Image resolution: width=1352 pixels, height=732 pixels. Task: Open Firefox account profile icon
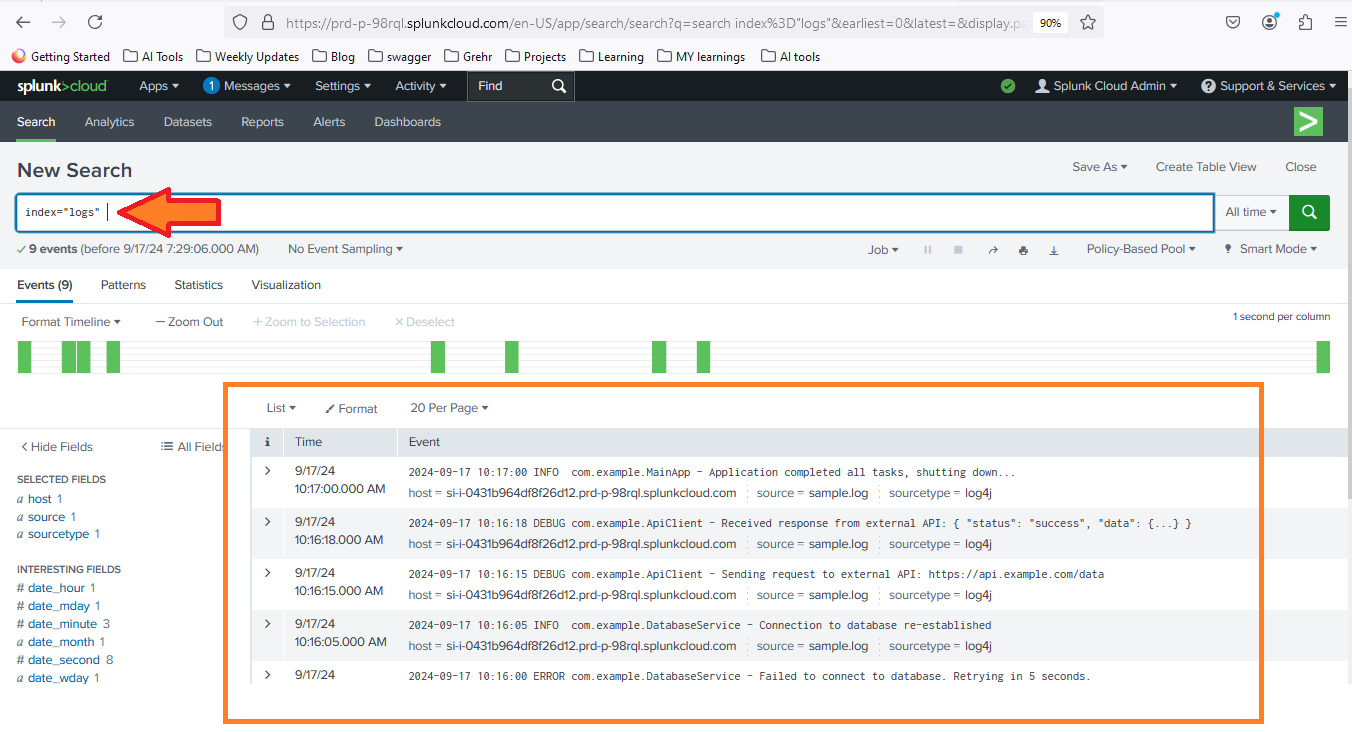[1270, 22]
